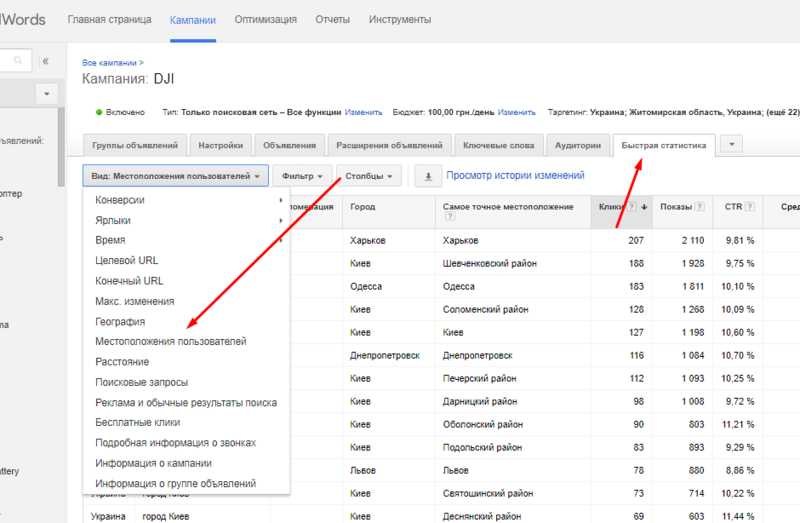Click the sidebar search input field
The height and width of the screenshot is (523, 800).
[15, 60]
